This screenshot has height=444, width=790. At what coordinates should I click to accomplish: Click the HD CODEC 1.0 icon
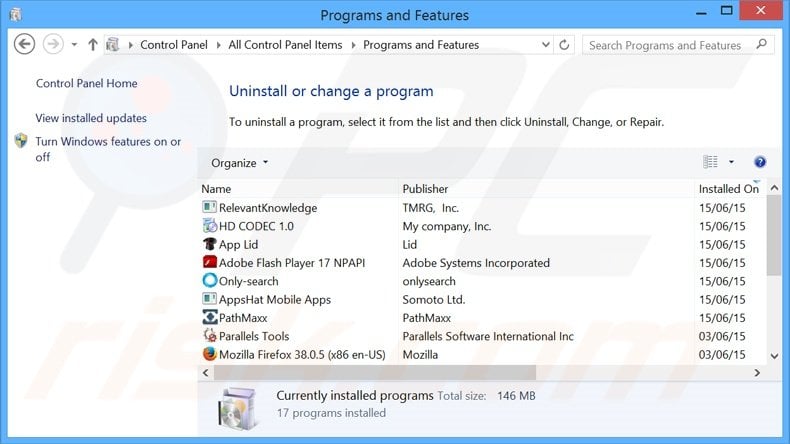[x=209, y=226]
